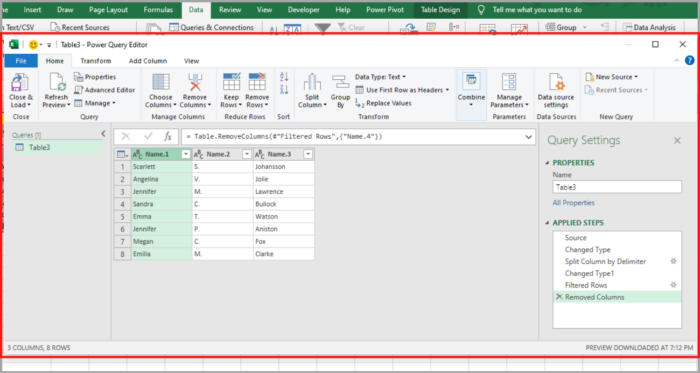Open Use First Row as Headers dropdown arrow
This screenshot has width=700, height=373.
pyautogui.click(x=447, y=90)
